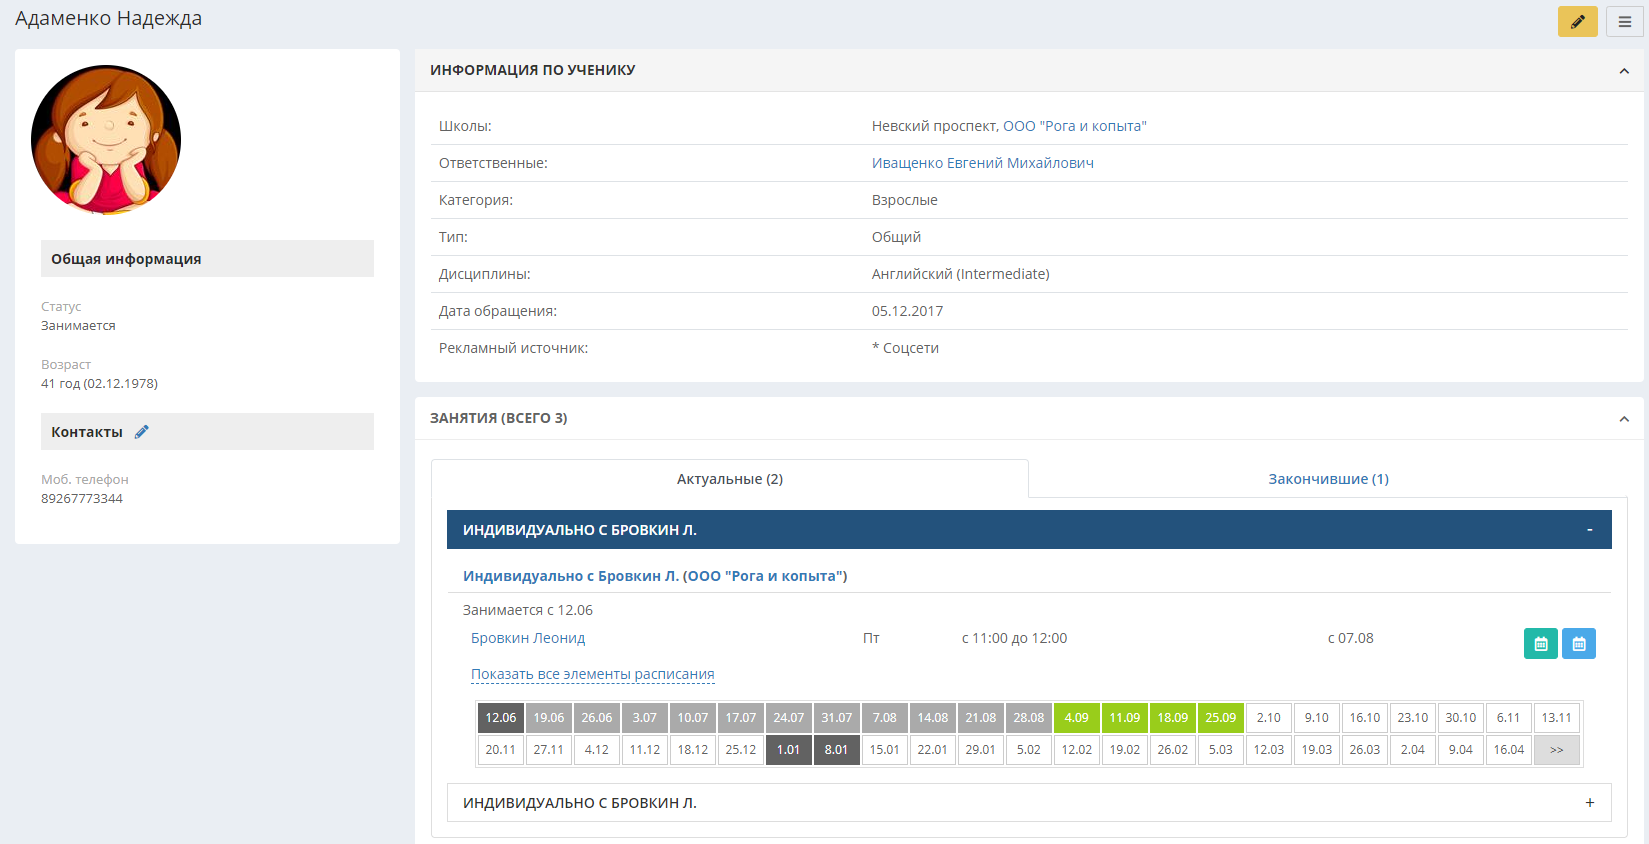Screen dimensions: 1649x844
Task: Edit contacts with the pencil icon
Action: [142, 432]
